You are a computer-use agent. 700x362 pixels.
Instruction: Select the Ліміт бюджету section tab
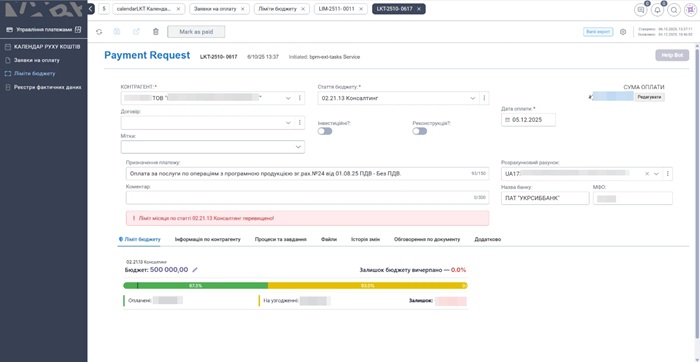(x=139, y=239)
